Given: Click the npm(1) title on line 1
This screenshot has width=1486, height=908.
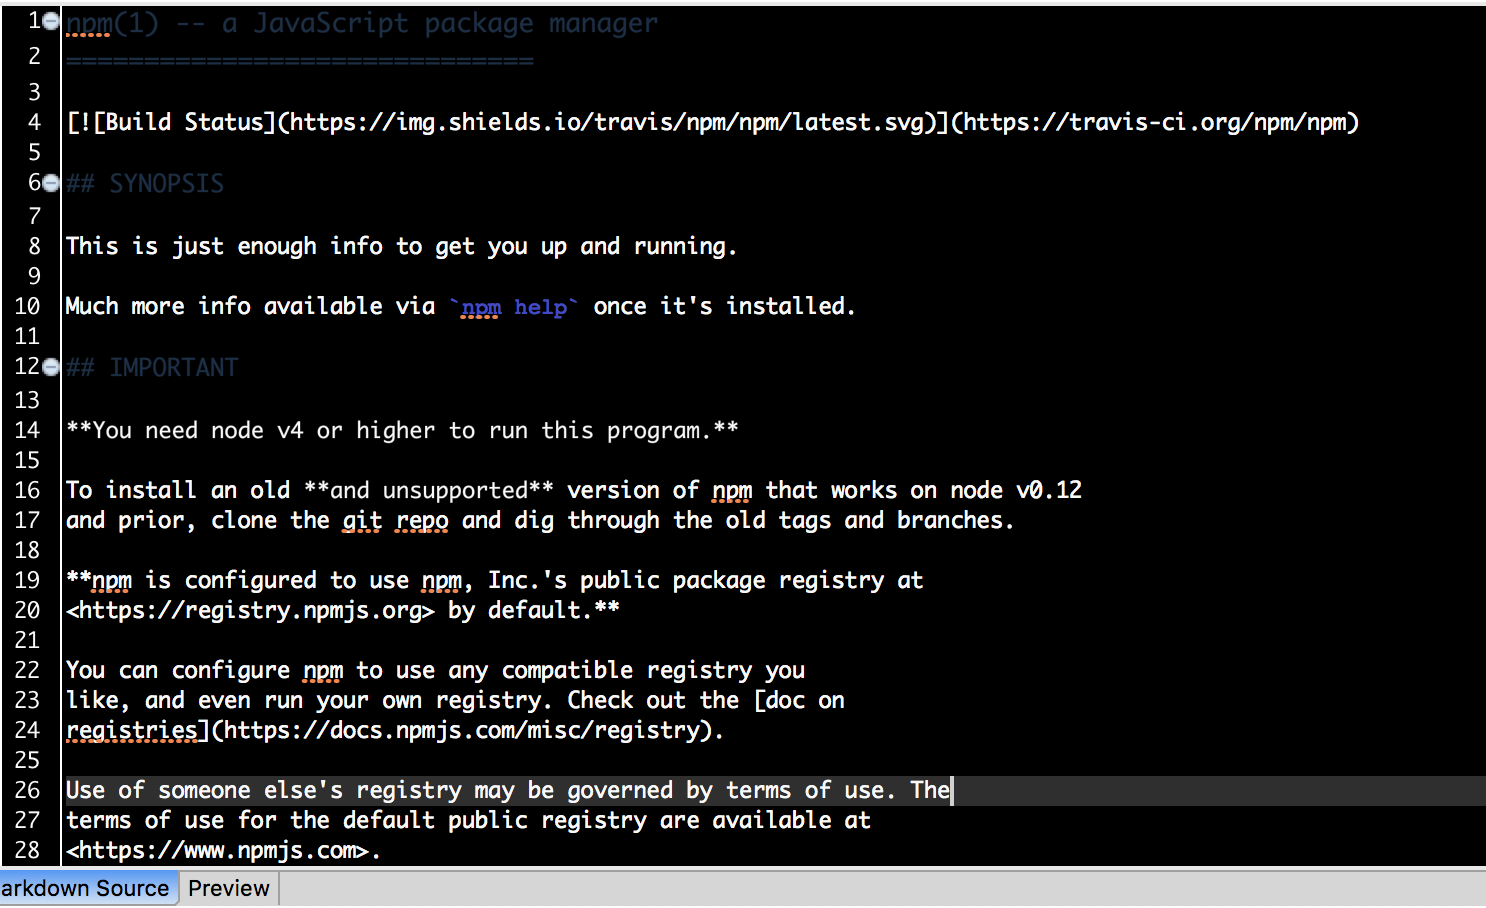Looking at the screenshot, I should [110, 22].
